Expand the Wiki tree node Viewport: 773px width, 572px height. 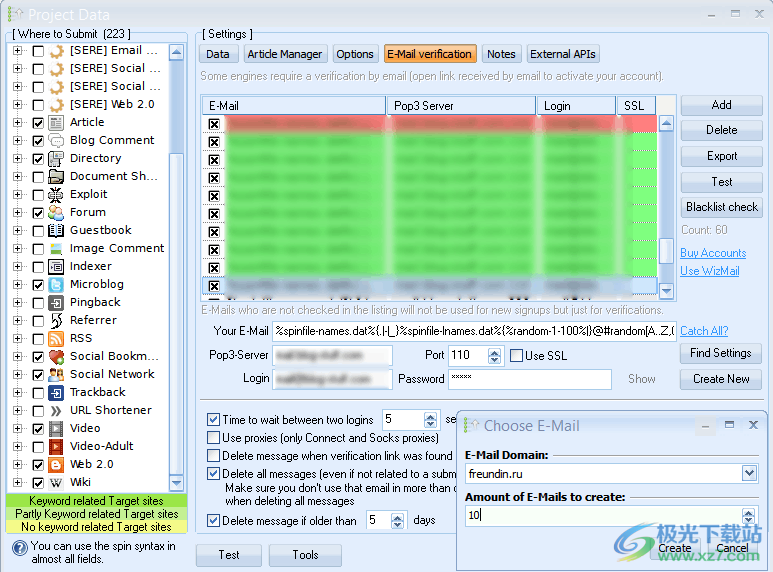17,483
